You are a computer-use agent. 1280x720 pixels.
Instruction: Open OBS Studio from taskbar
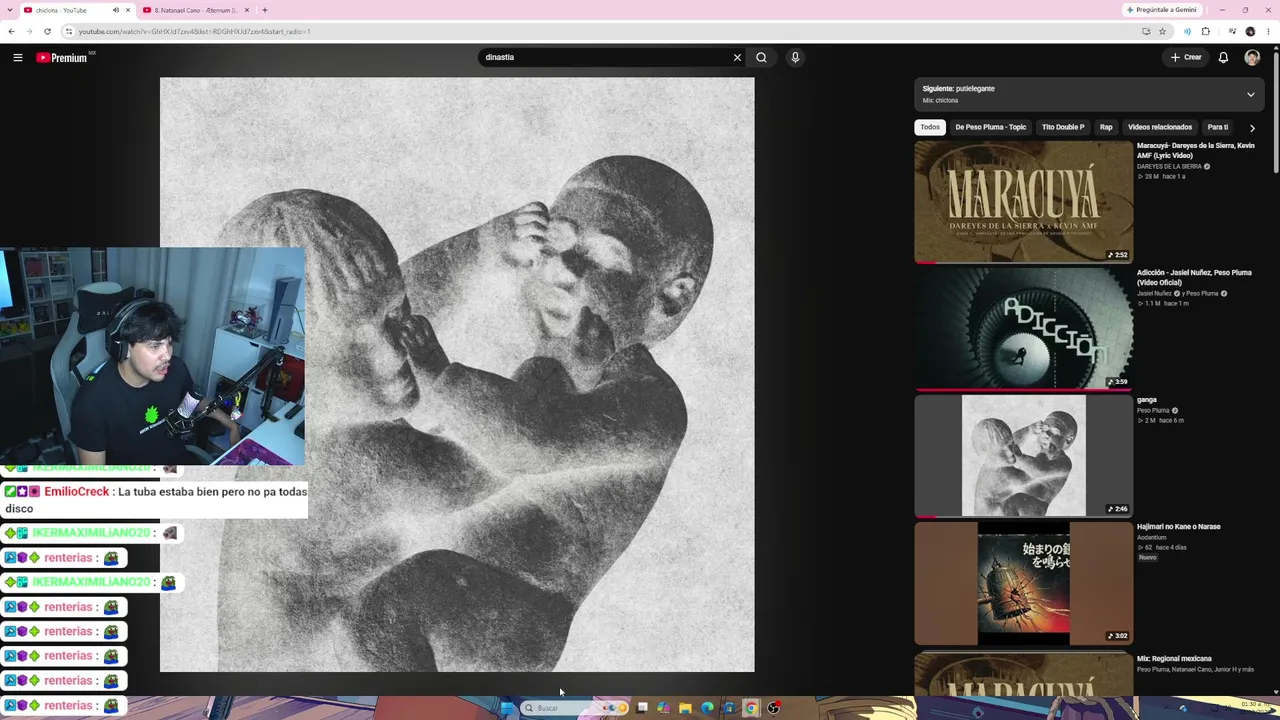tap(773, 708)
